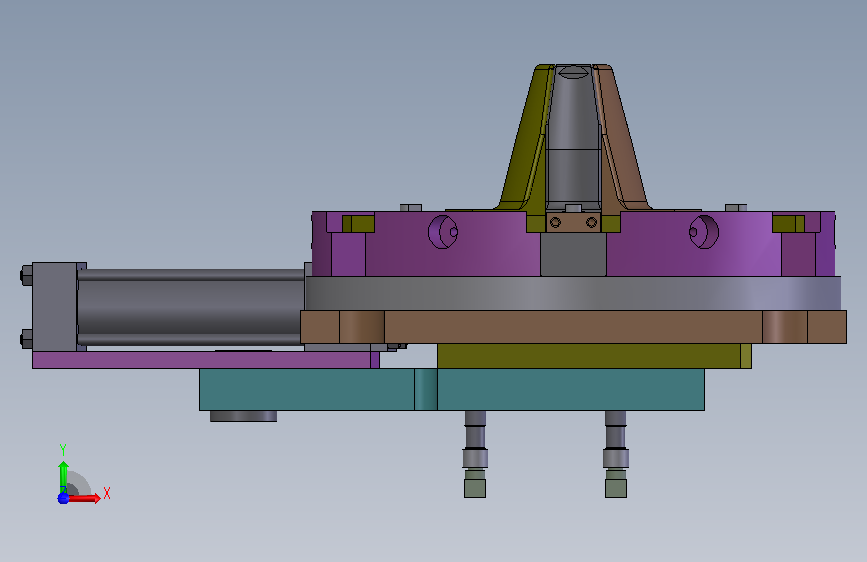Select the round gray pad beneath teal plate
Screen dimensions: 867x562
point(243,416)
